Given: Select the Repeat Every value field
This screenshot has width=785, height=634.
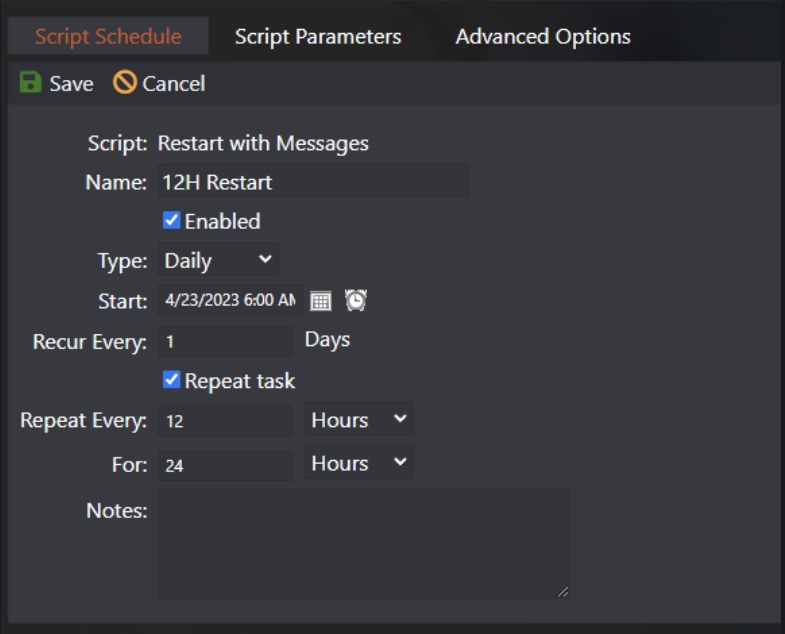Looking at the screenshot, I should tap(225, 421).
